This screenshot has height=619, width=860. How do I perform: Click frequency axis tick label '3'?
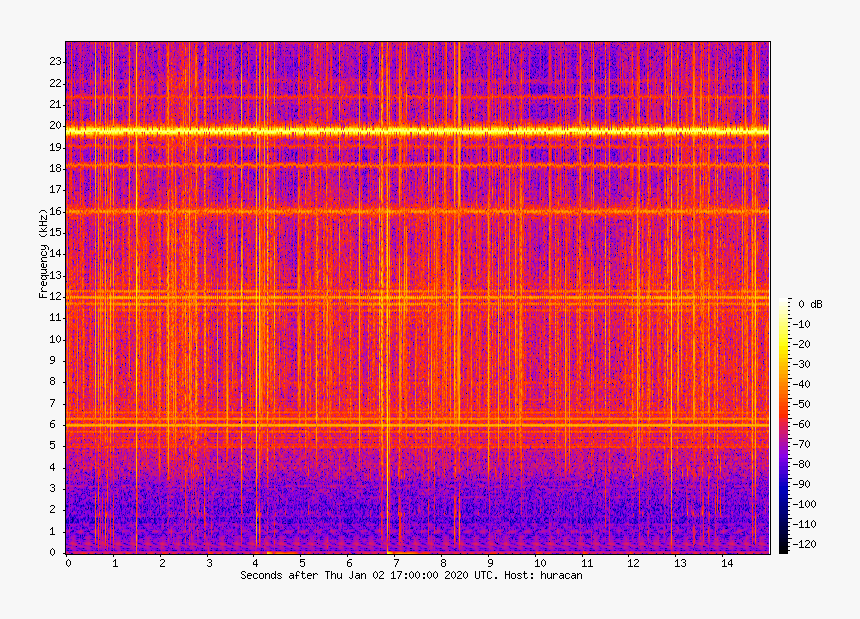53,489
